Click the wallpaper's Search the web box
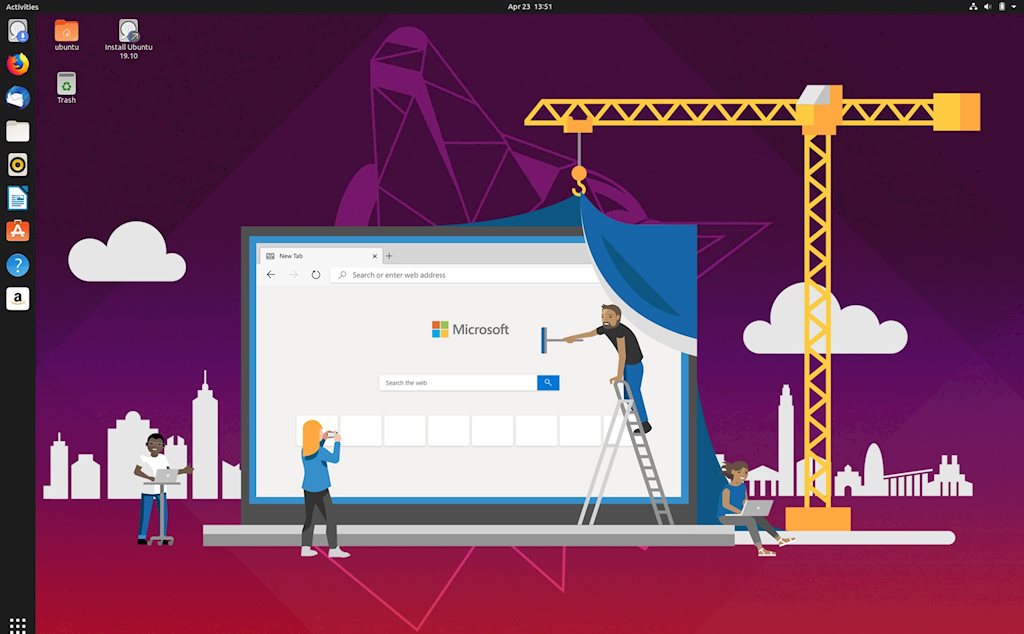1024x634 pixels. [x=459, y=383]
